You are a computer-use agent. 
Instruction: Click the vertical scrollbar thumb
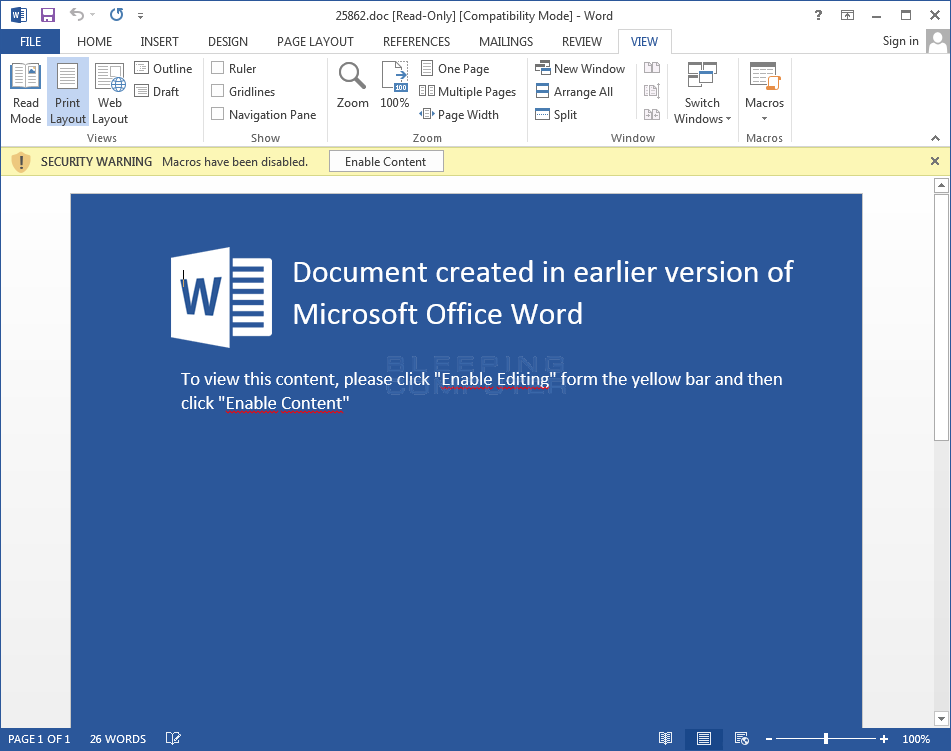(941, 318)
